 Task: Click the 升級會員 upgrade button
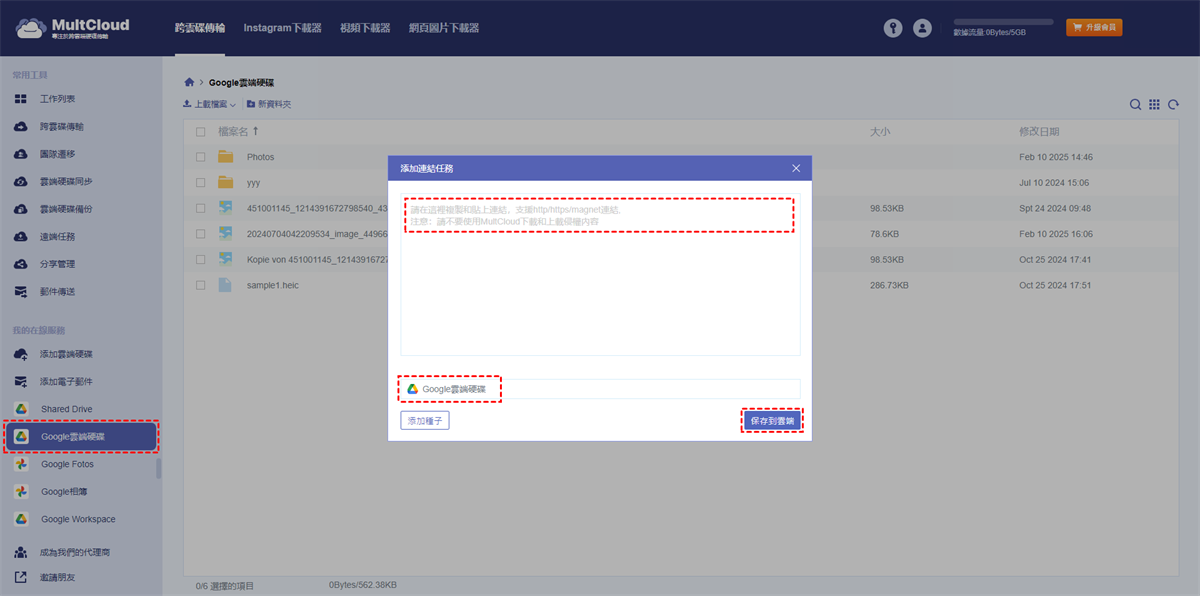pos(1094,28)
